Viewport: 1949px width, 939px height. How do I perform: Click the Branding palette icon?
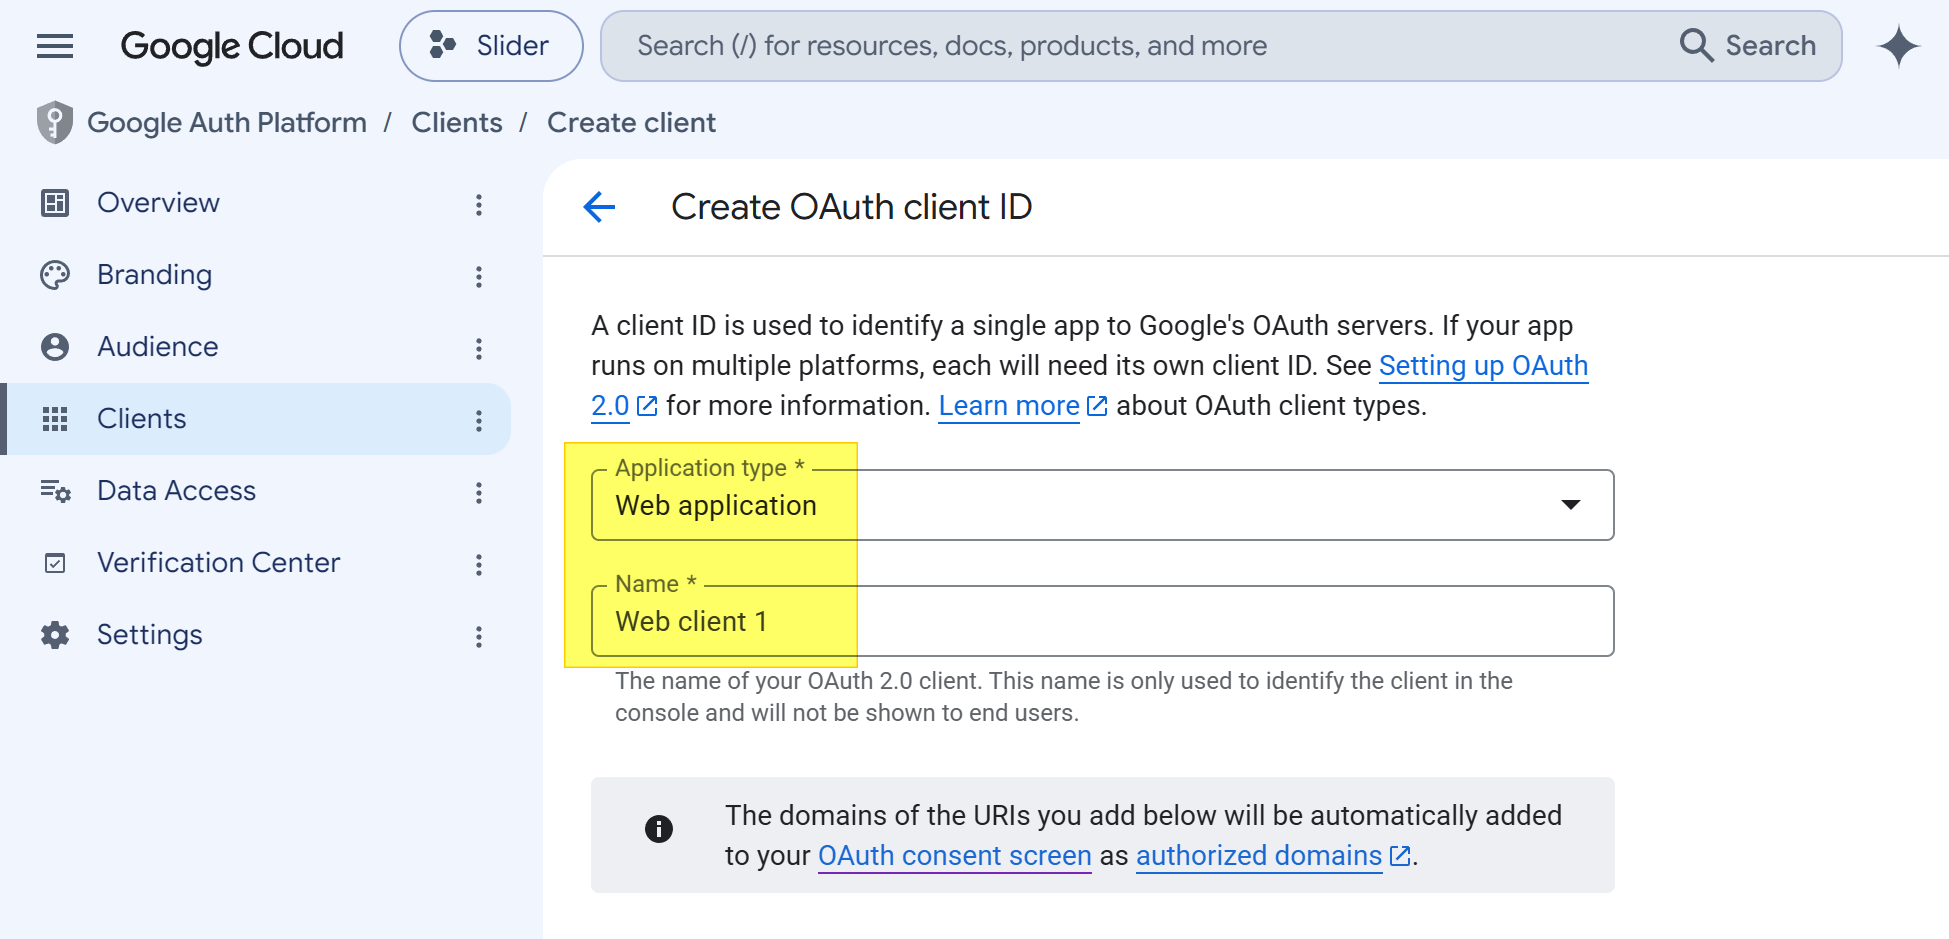click(55, 275)
